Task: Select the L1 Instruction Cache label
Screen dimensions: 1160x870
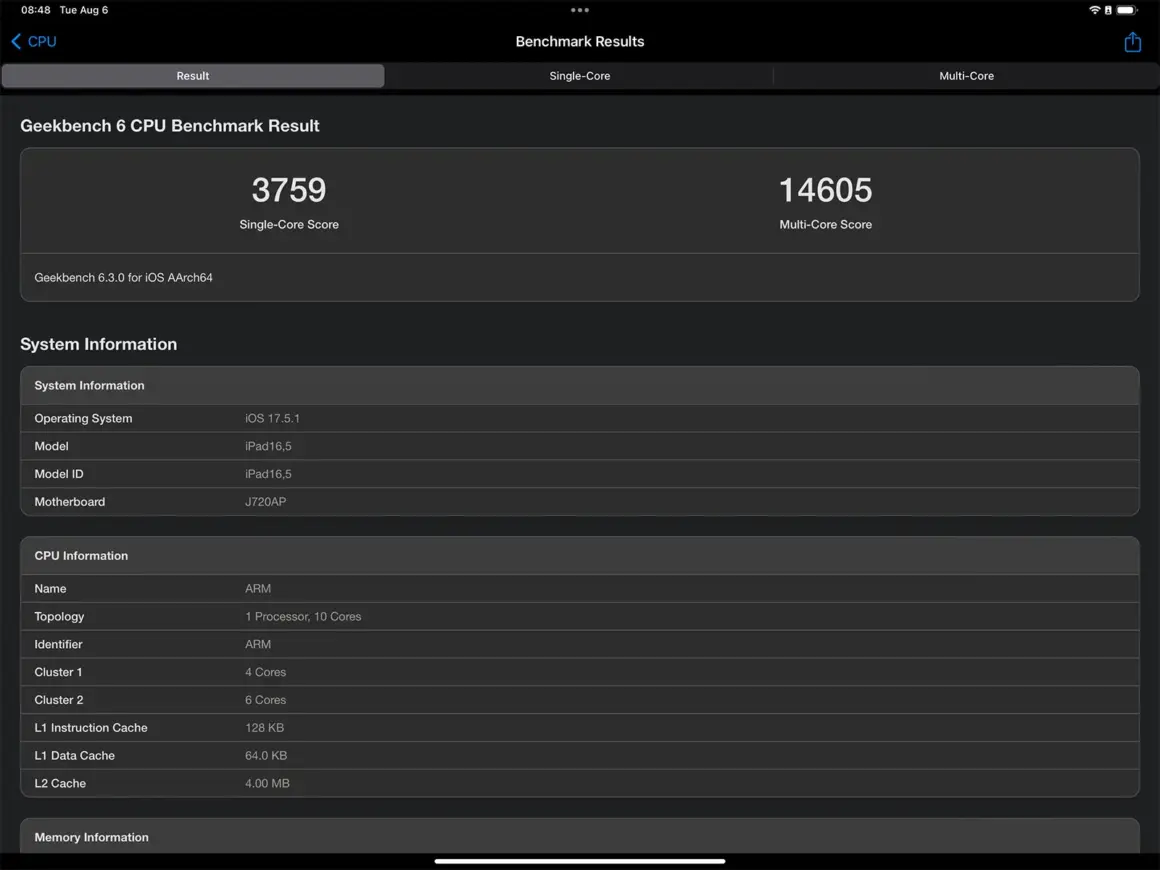Action: point(90,728)
